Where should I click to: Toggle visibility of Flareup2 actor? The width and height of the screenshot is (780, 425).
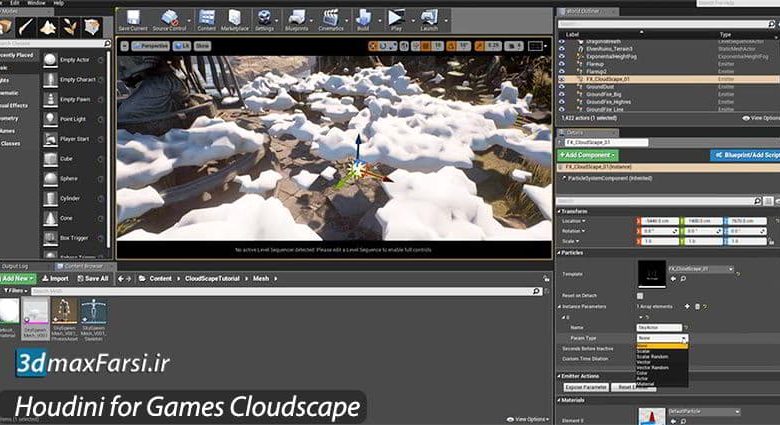(562, 71)
